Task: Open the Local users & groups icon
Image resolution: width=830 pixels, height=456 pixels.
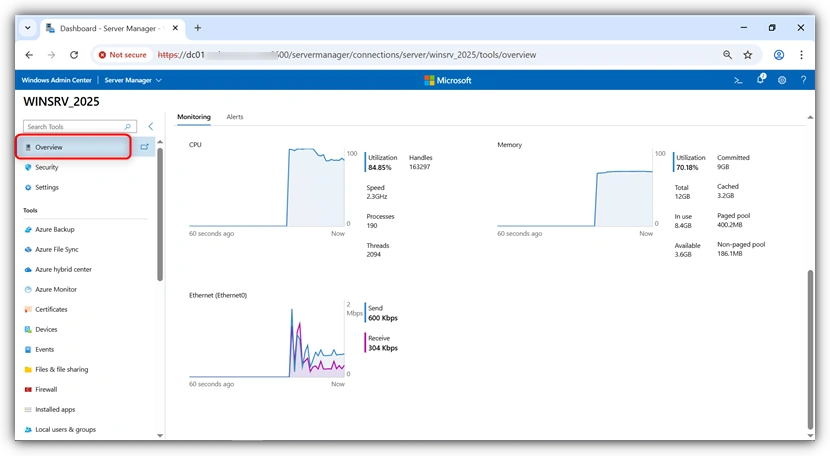Action: (x=28, y=430)
